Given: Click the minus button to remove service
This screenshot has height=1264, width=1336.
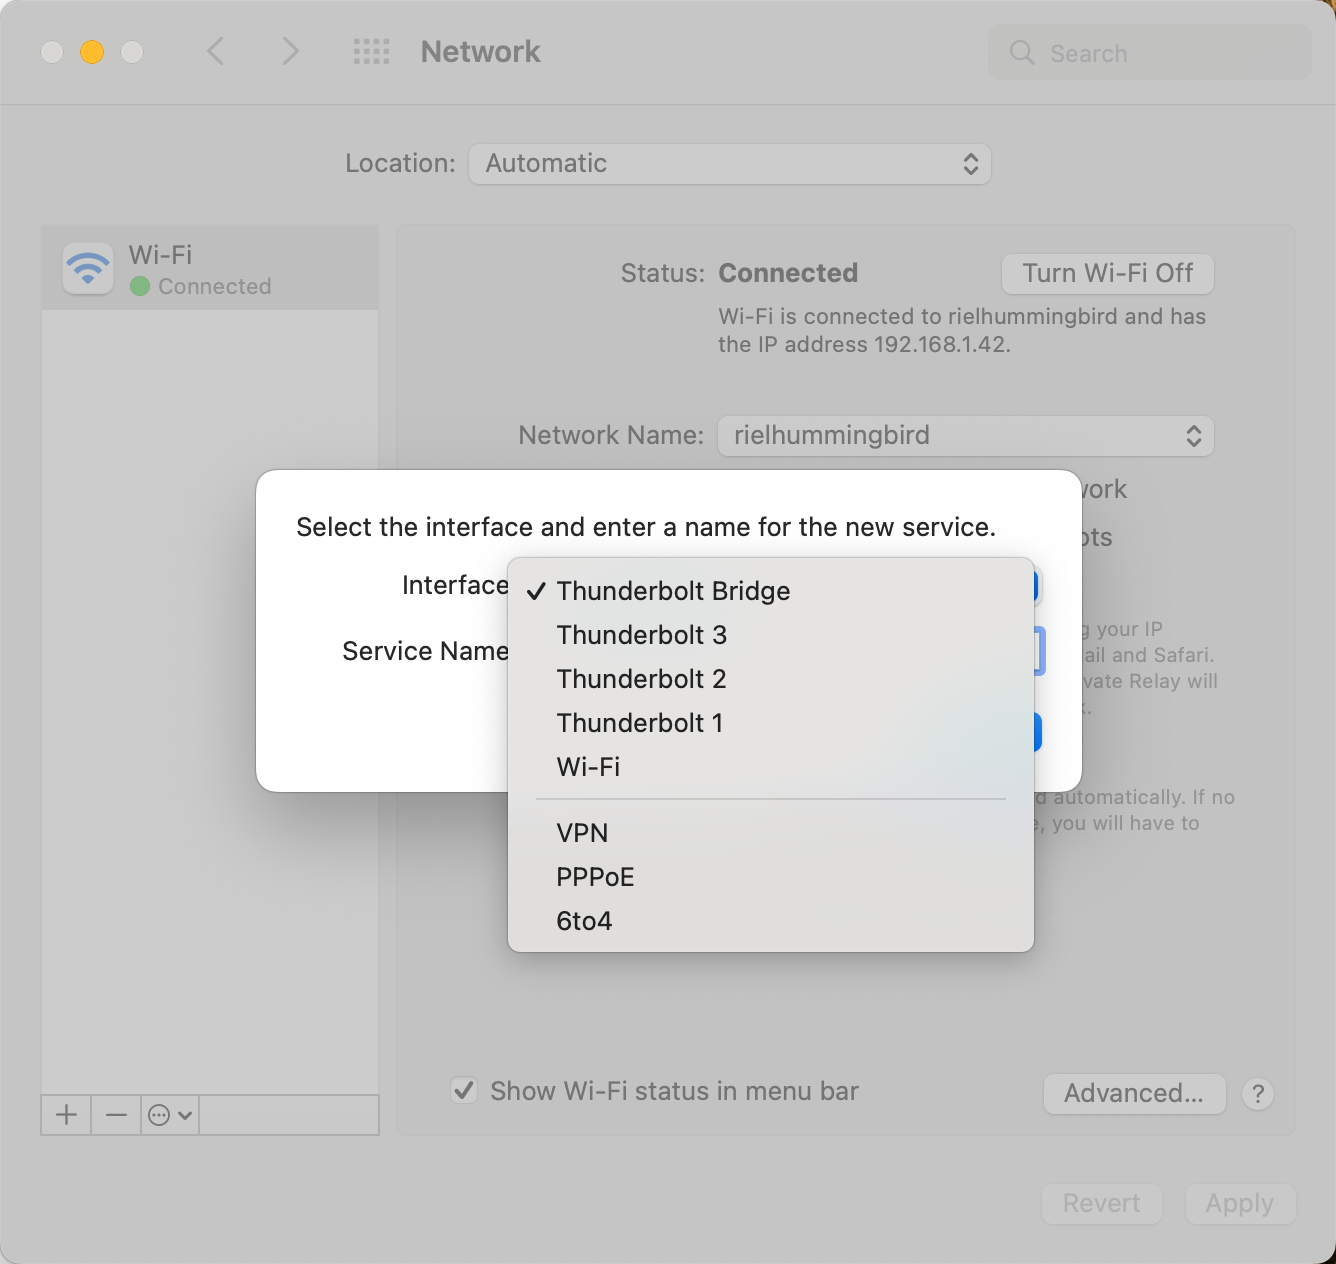Looking at the screenshot, I should coord(116,1114).
